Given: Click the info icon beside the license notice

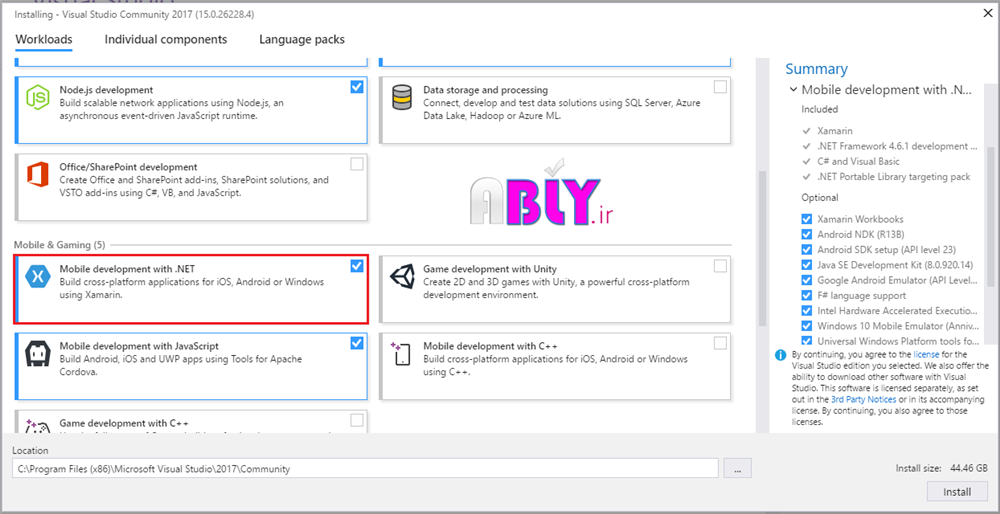Looking at the screenshot, I should click(x=780, y=355).
